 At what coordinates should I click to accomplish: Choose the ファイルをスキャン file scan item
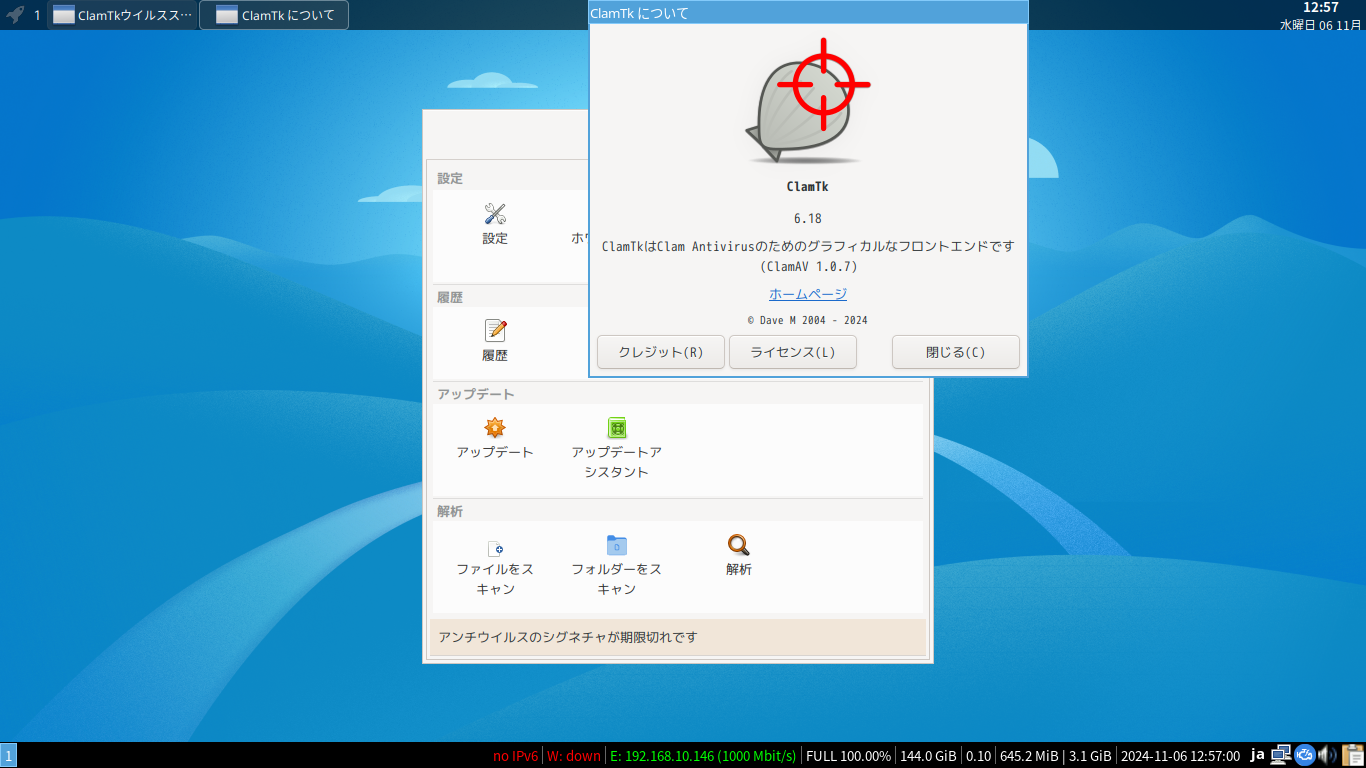(x=495, y=565)
